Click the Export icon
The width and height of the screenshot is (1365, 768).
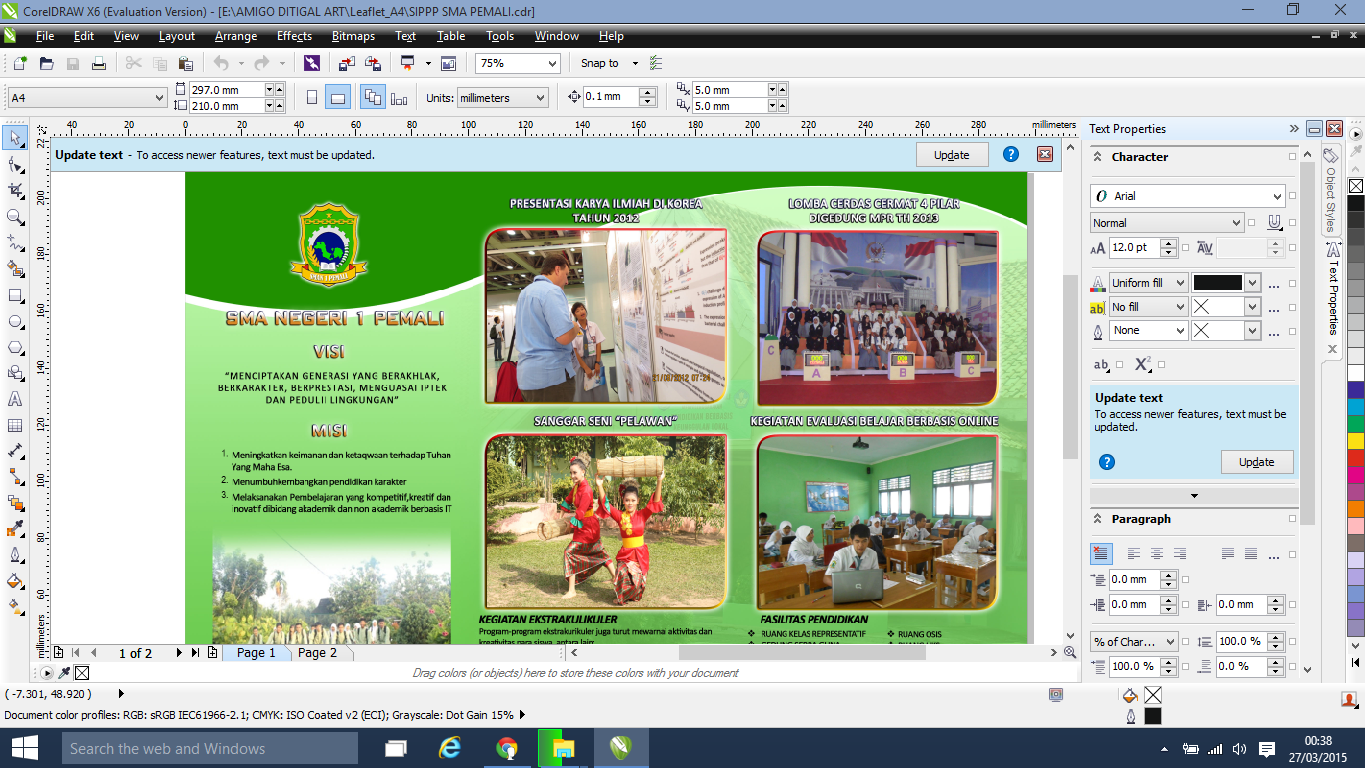click(373, 63)
